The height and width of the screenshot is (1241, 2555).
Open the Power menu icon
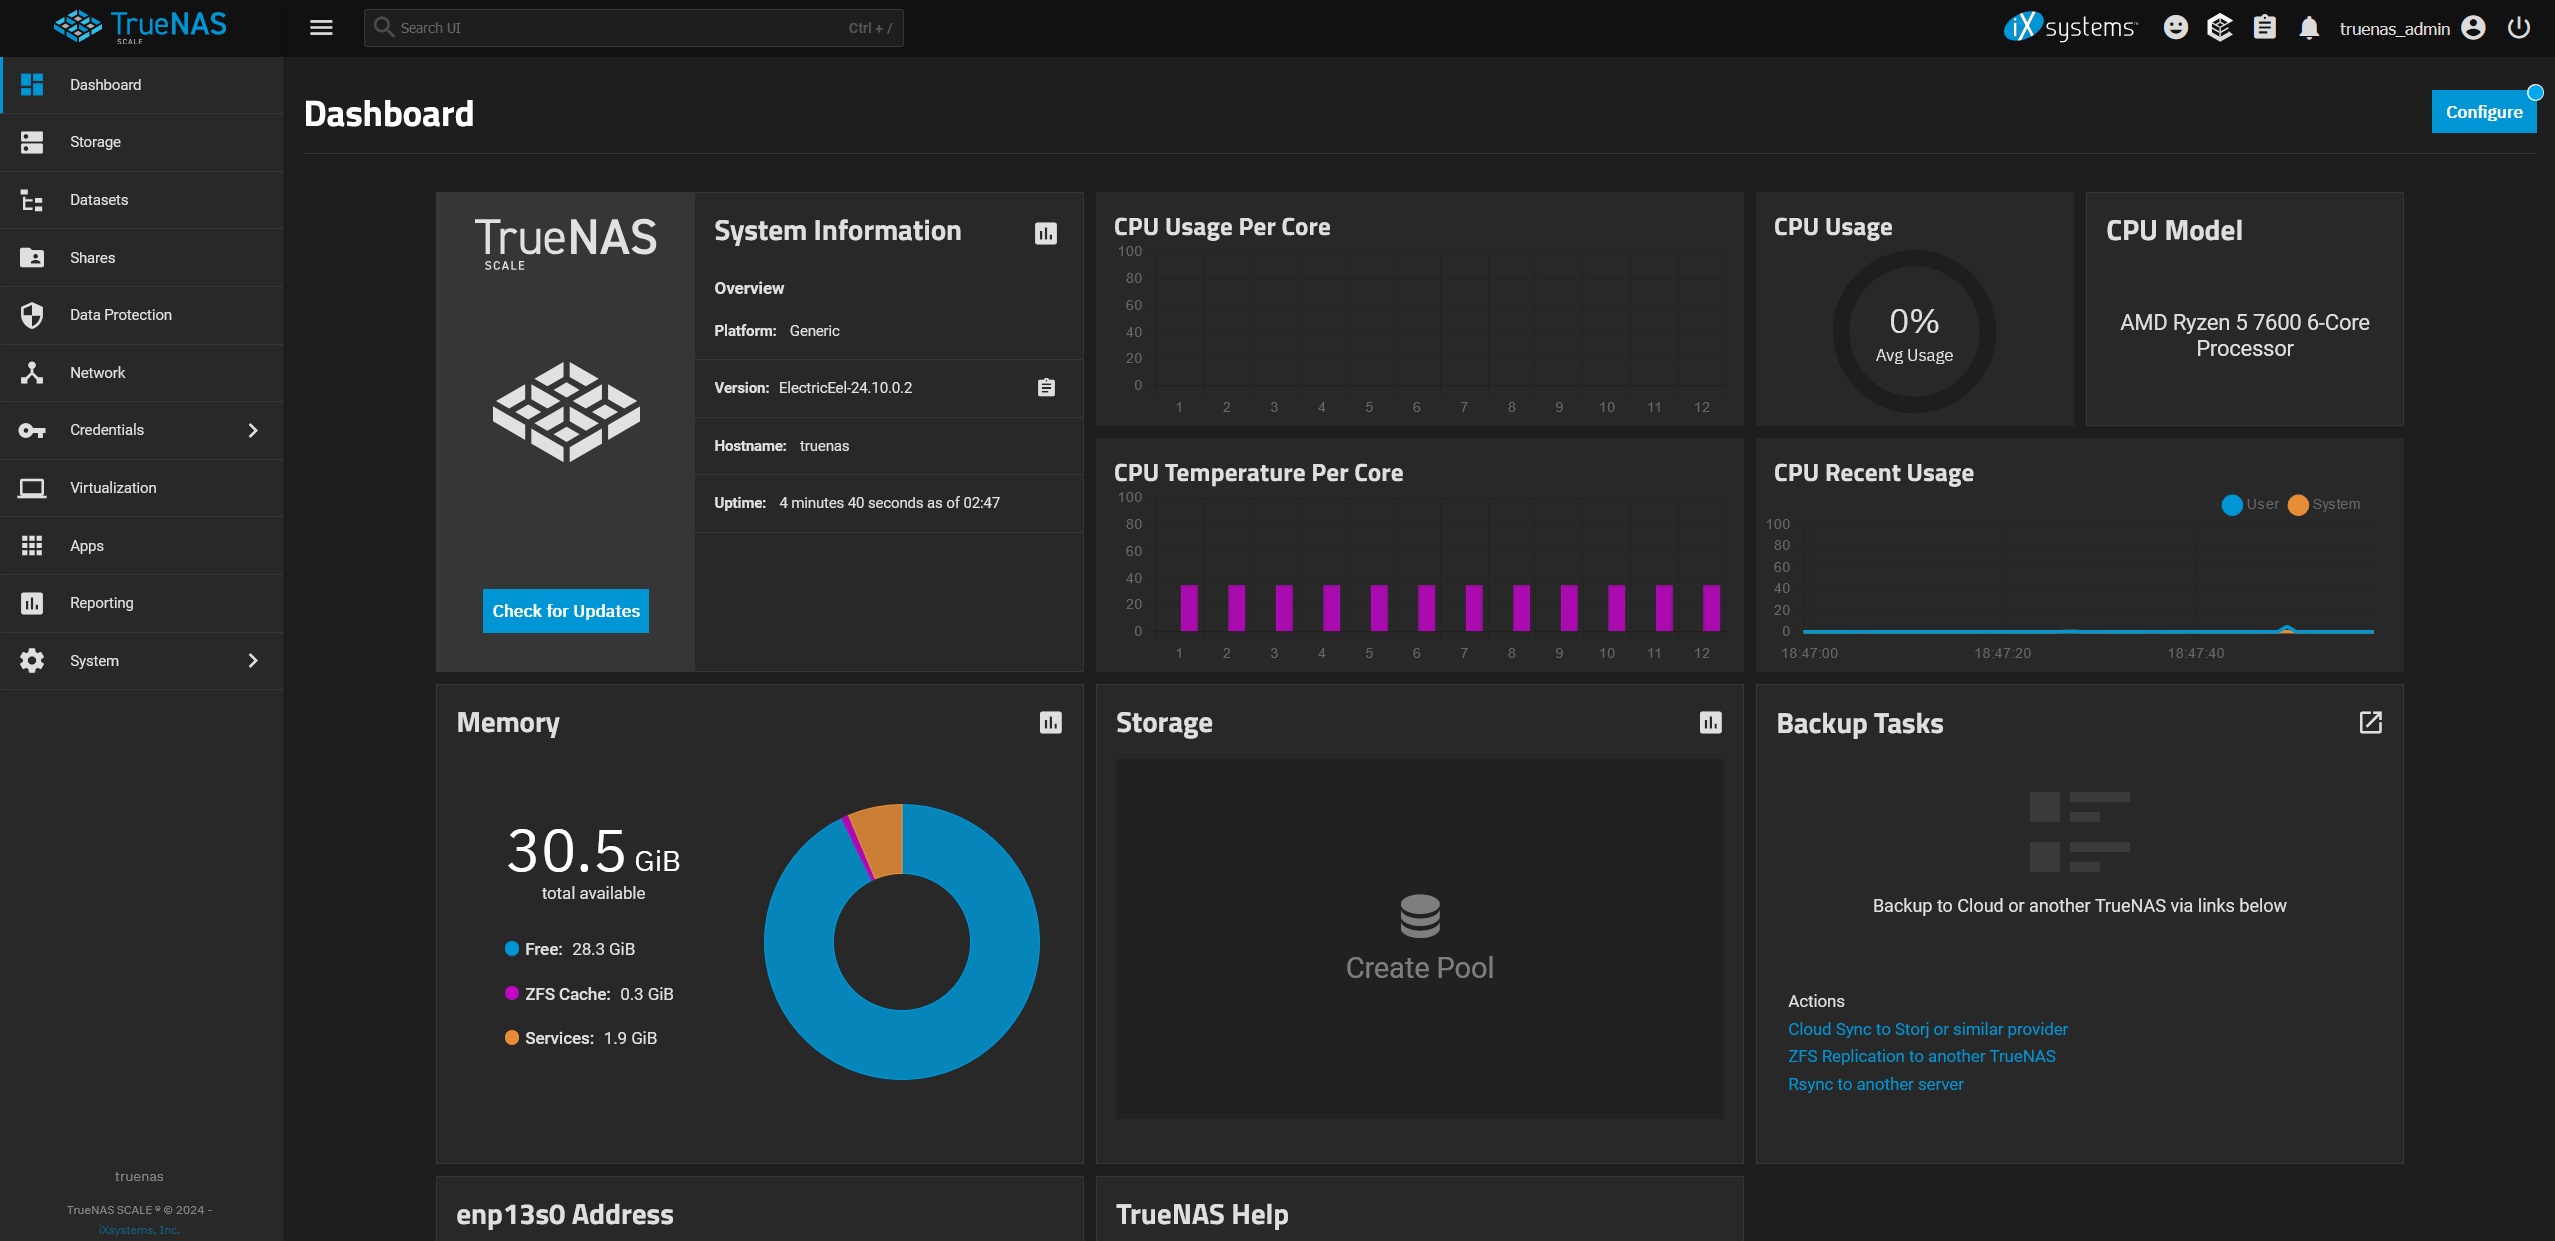pyautogui.click(x=2518, y=28)
